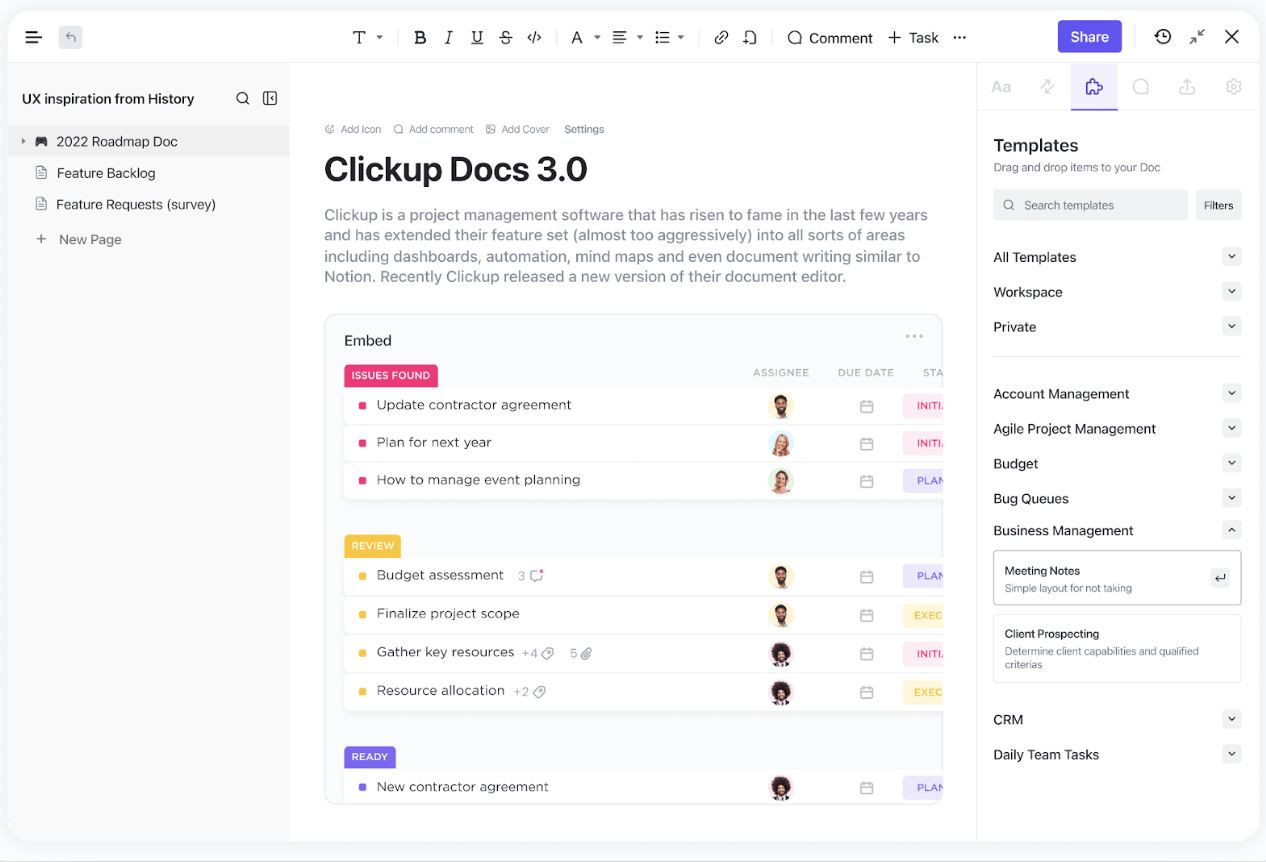Click tag icon on Resource allocation

point(539,691)
